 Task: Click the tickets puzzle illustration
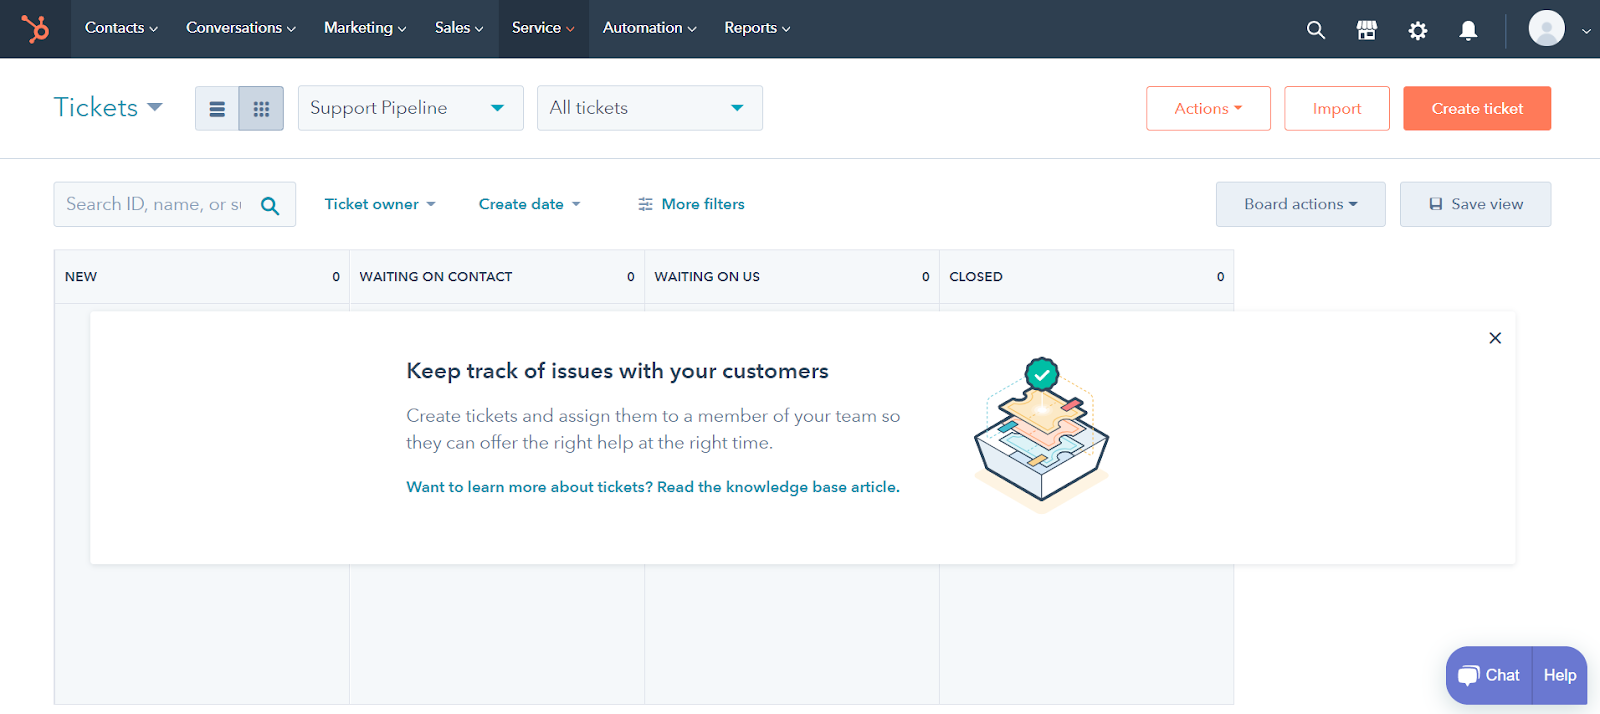pyautogui.click(x=1042, y=435)
